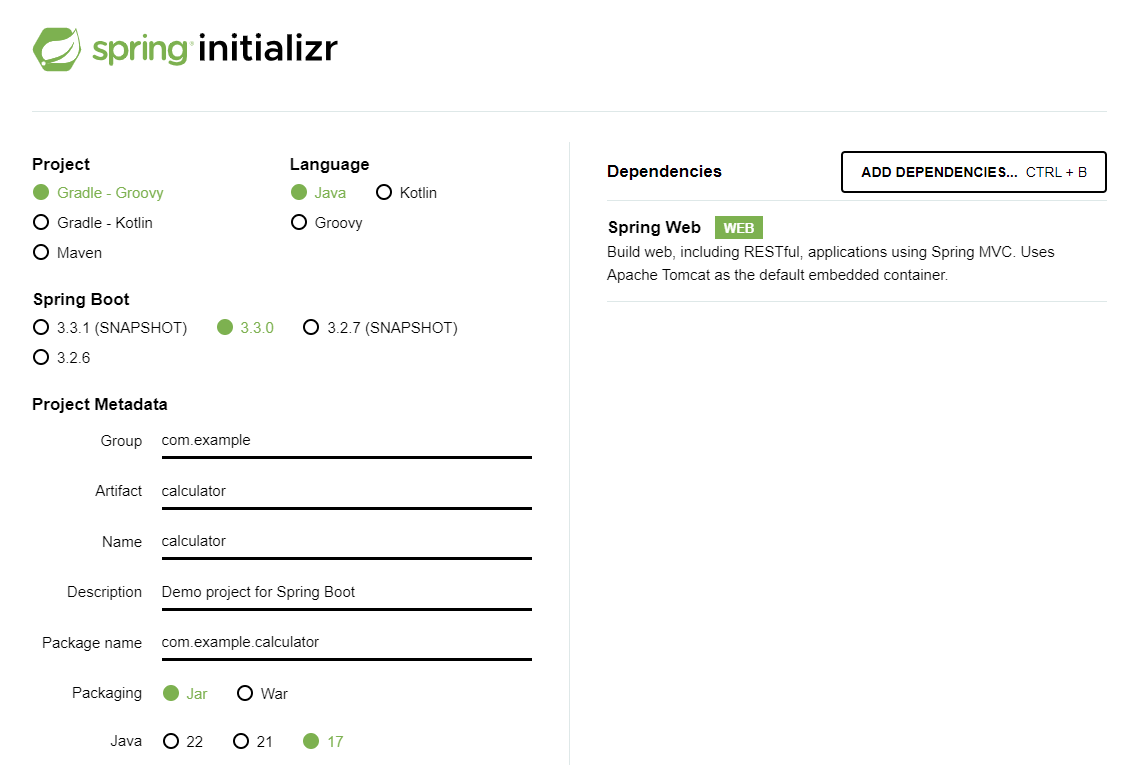Click the green WEB tag badge

point(738,228)
